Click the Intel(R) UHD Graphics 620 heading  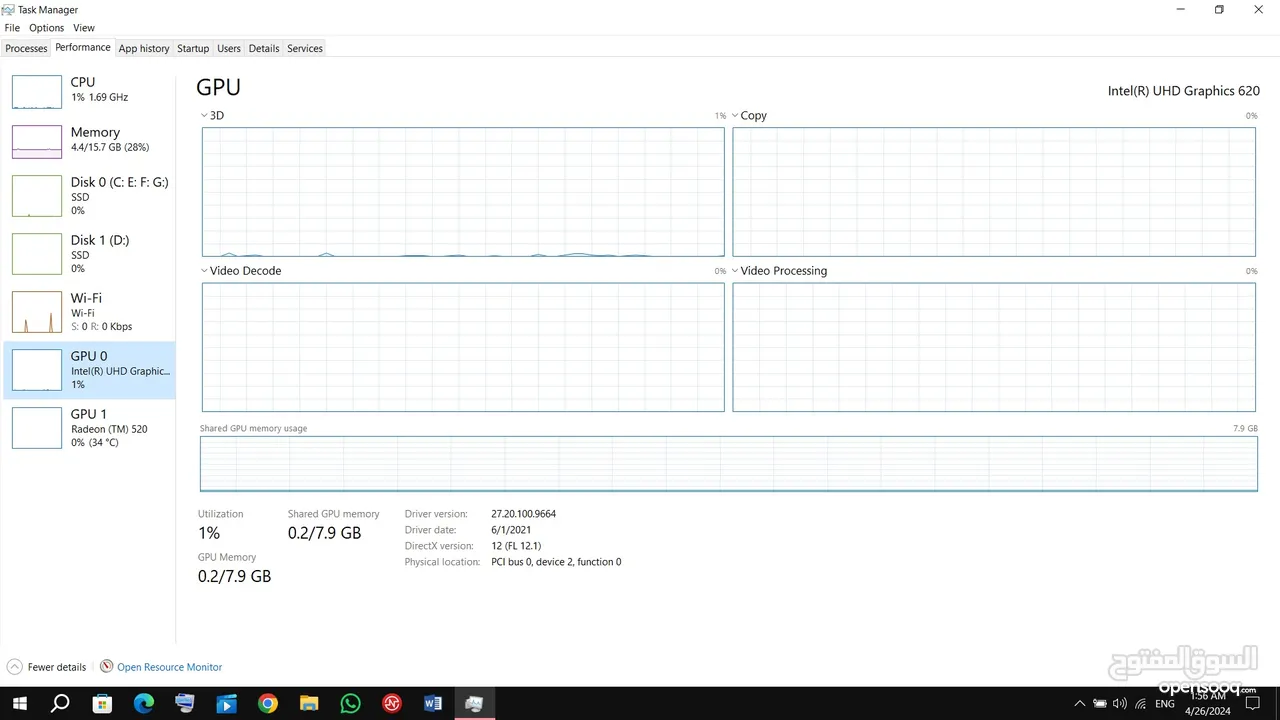(x=1184, y=91)
